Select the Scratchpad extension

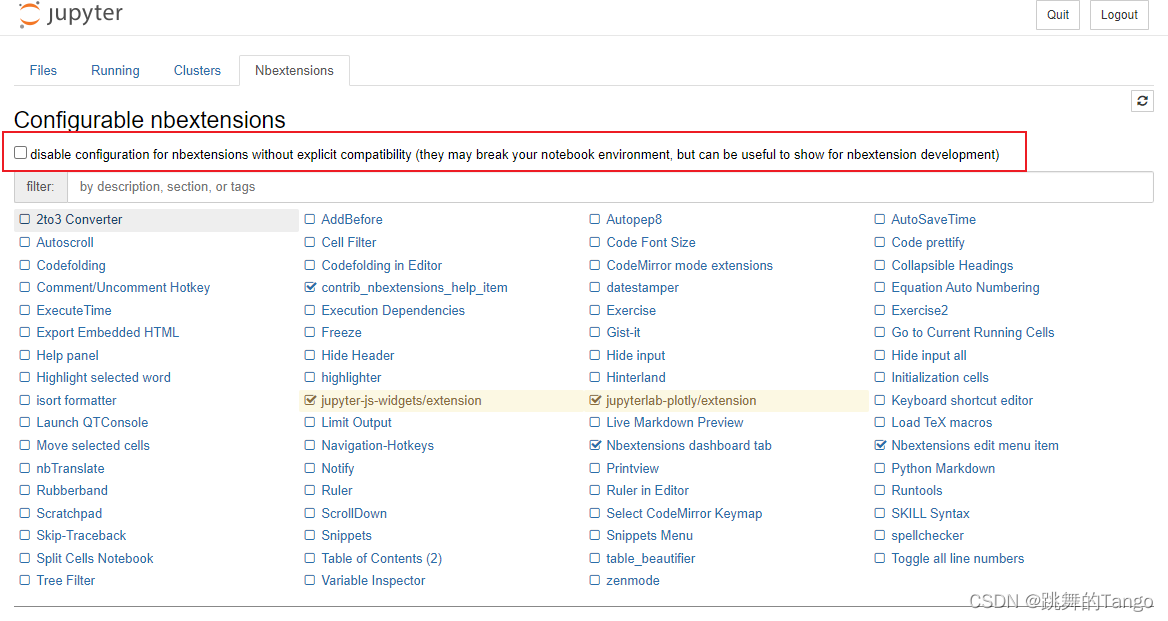click(69, 513)
